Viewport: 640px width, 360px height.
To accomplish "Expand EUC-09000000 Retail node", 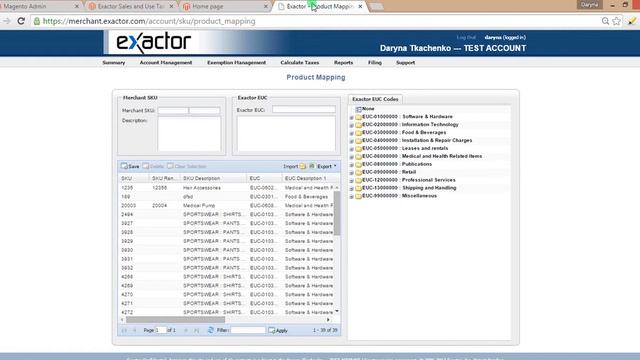I will pyautogui.click(x=351, y=173).
